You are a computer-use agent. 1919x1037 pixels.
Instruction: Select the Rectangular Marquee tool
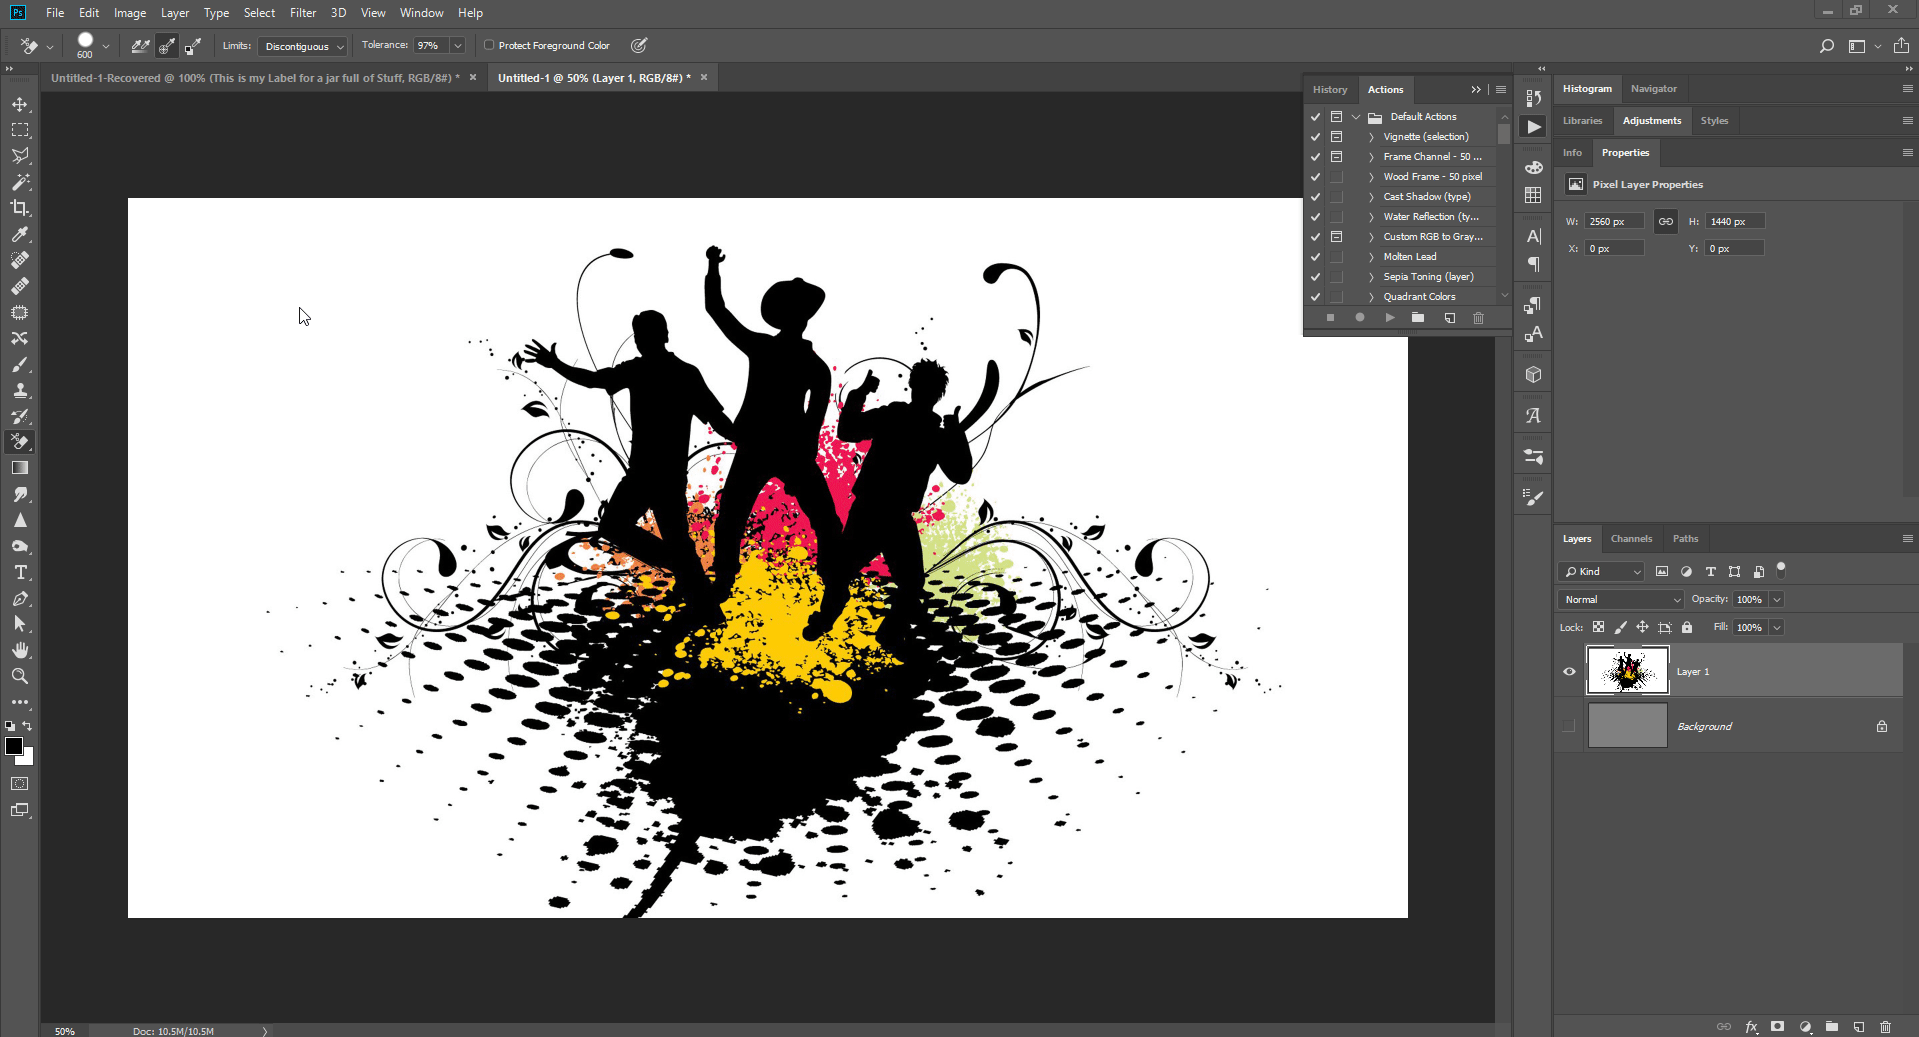click(20, 129)
